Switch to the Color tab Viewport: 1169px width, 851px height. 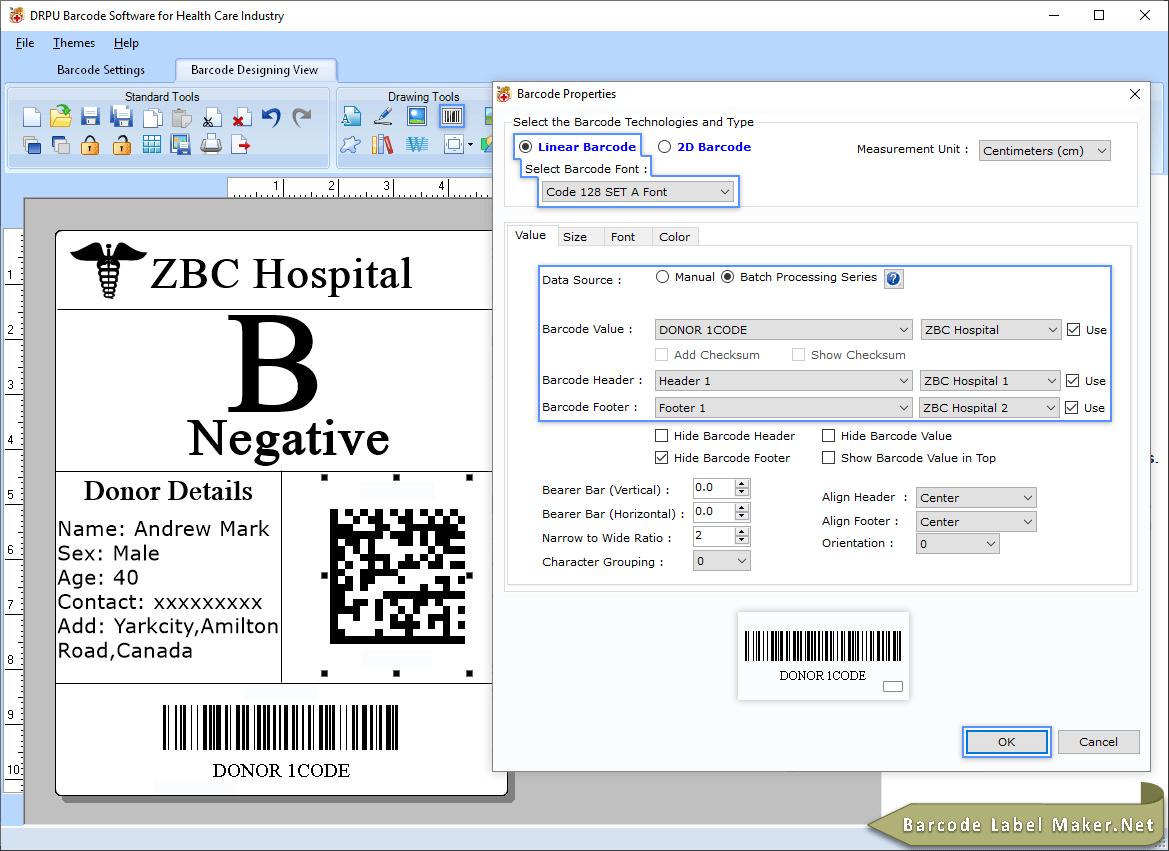(675, 236)
